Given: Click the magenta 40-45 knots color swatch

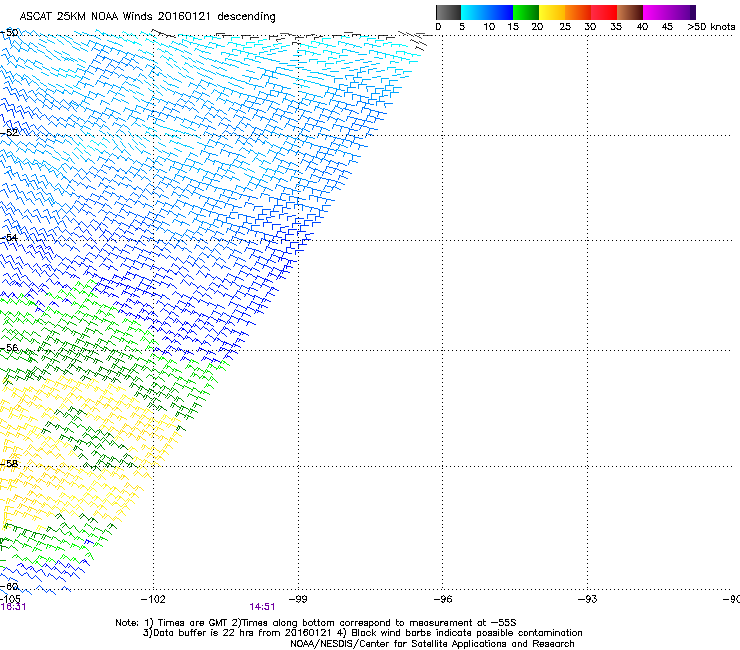Looking at the screenshot, I should (x=656, y=12).
